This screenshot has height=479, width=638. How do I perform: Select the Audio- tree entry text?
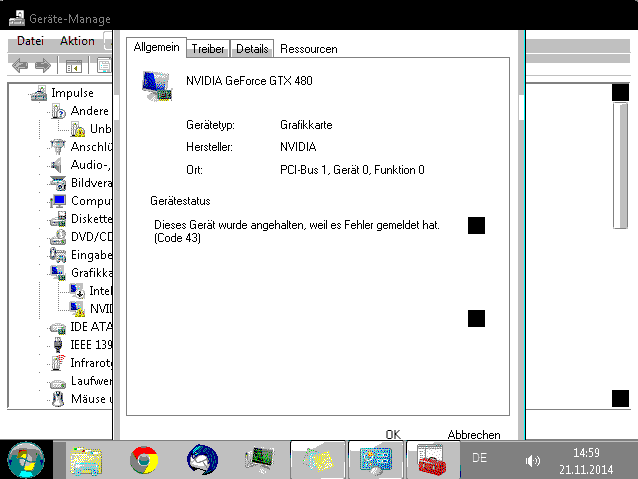(x=90, y=165)
